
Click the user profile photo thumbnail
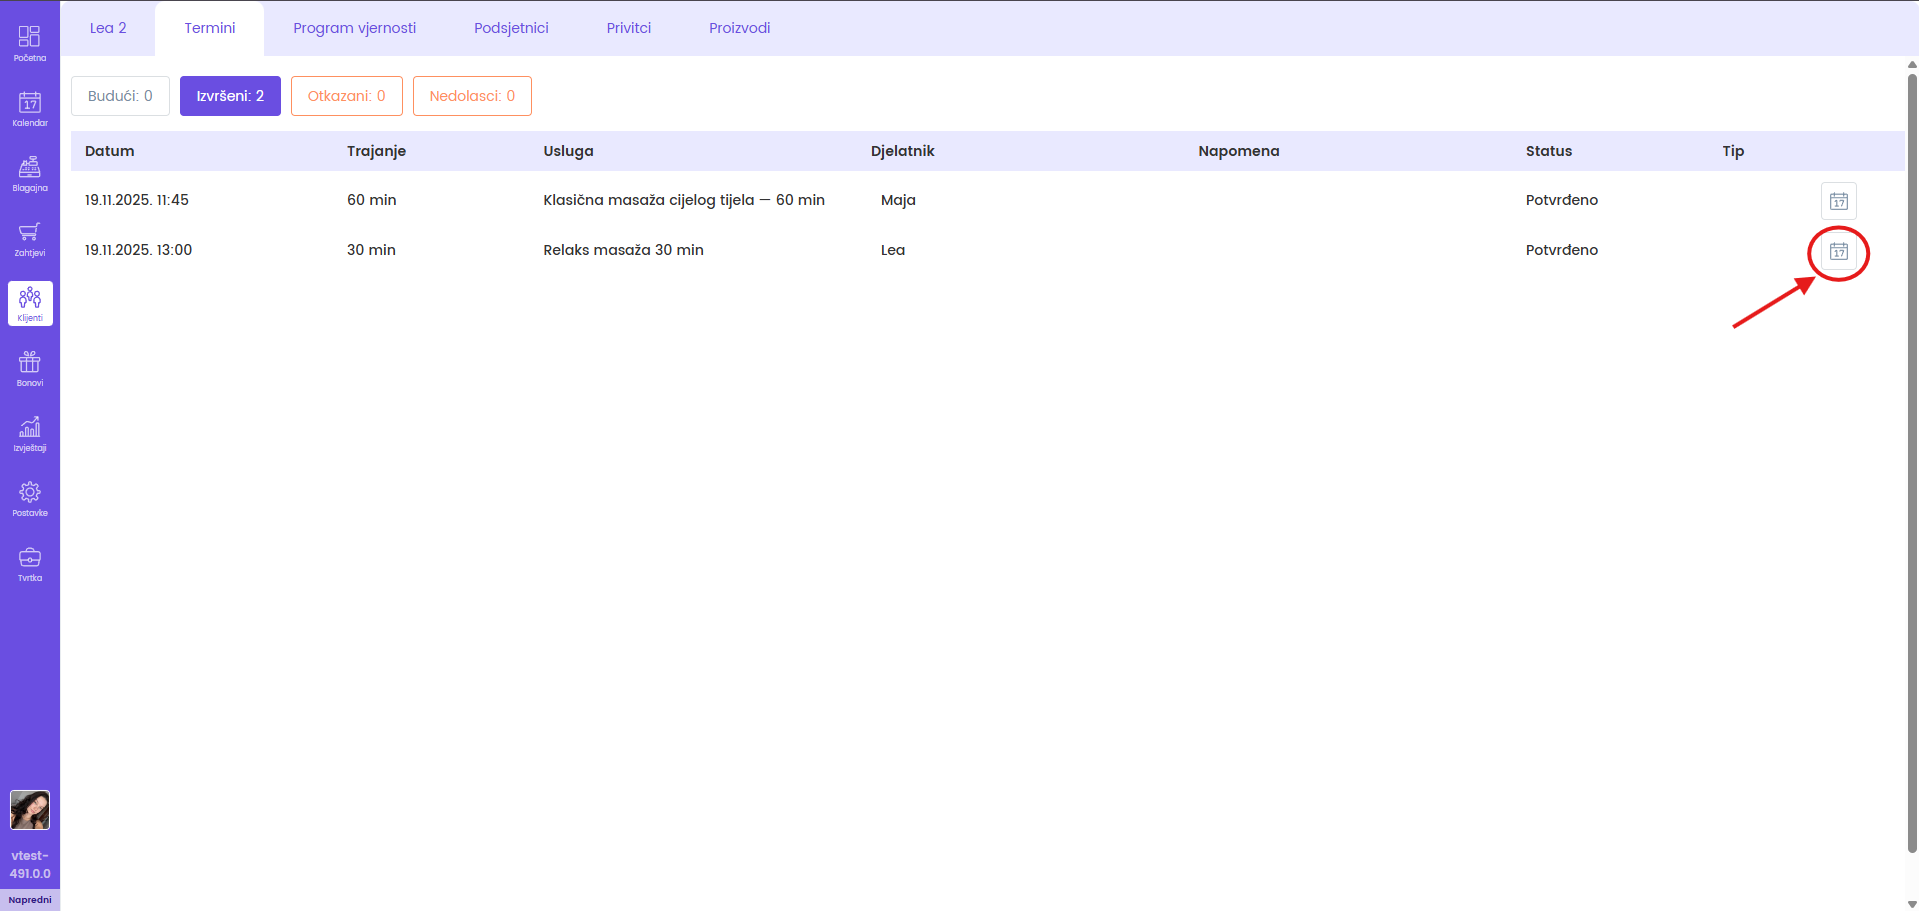click(x=30, y=810)
